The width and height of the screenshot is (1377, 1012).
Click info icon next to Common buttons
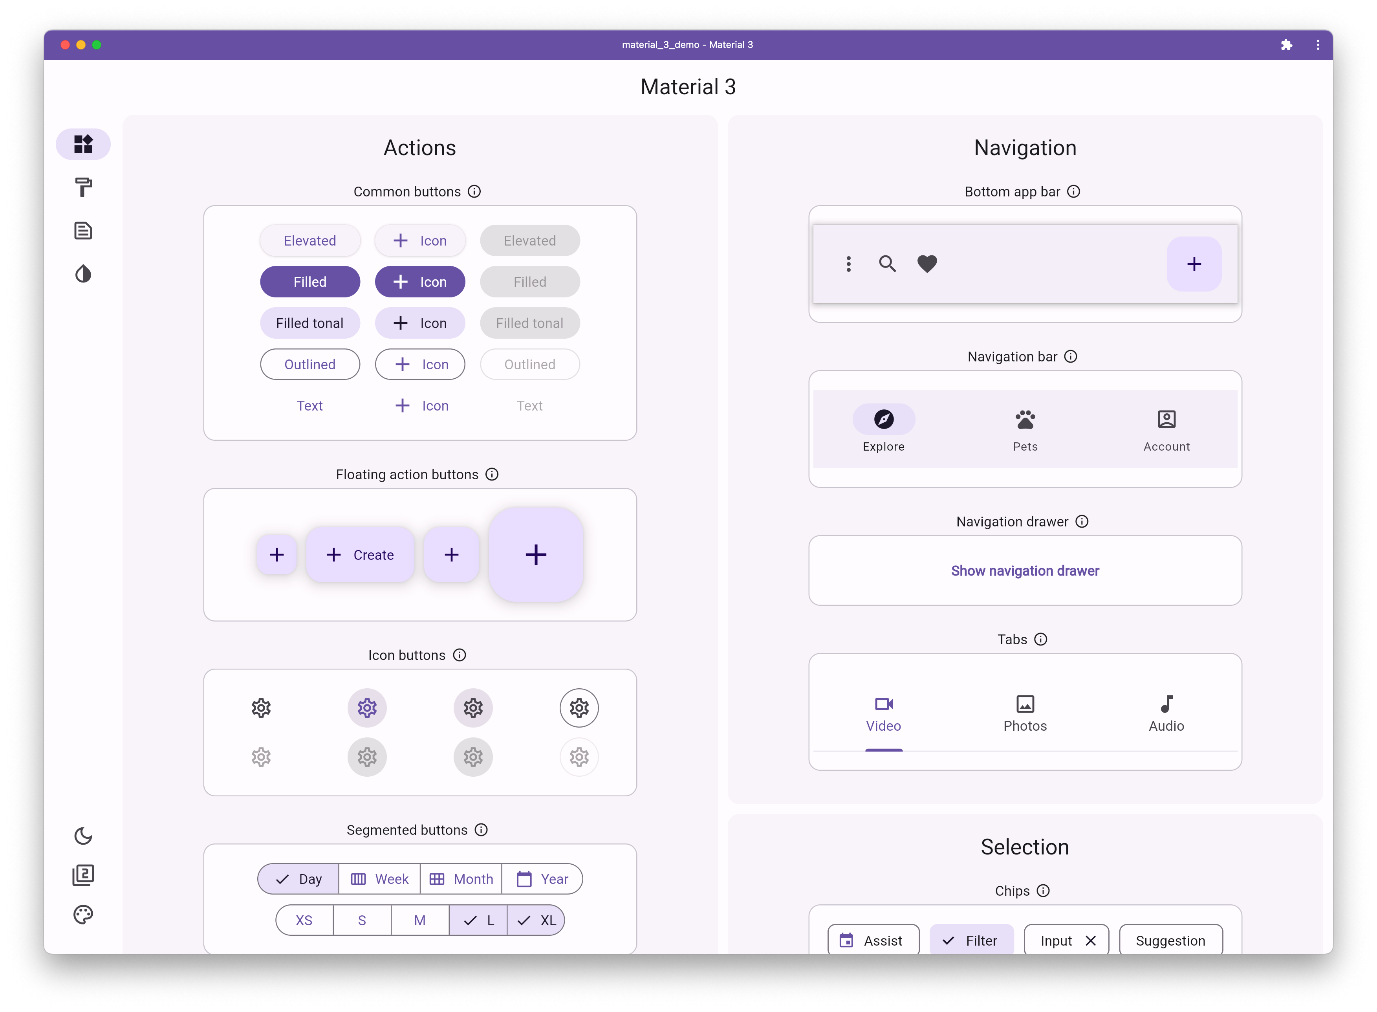[x=475, y=191]
